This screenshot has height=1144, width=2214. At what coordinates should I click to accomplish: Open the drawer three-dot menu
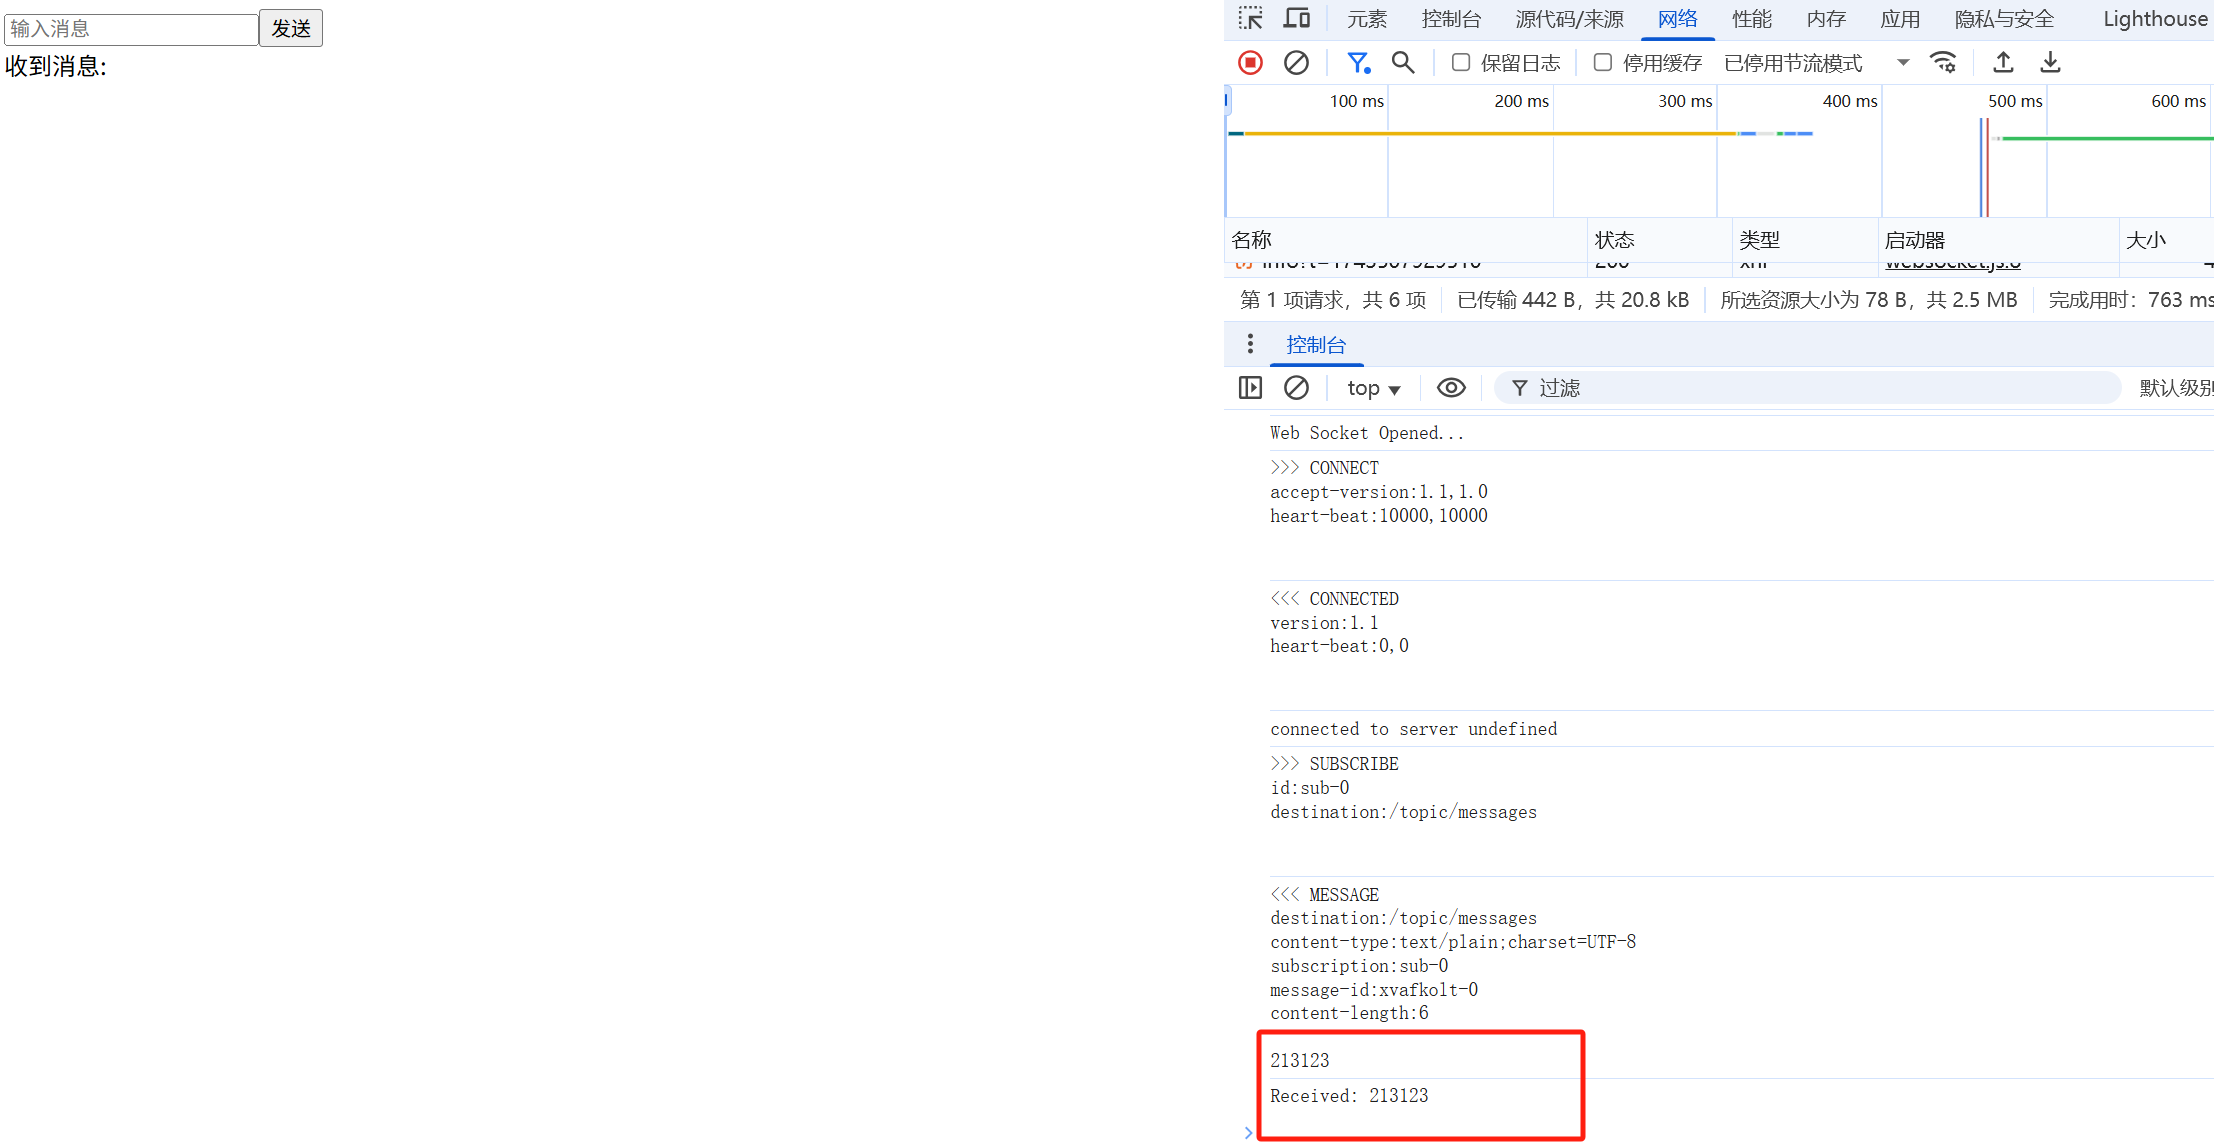click(x=1250, y=344)
